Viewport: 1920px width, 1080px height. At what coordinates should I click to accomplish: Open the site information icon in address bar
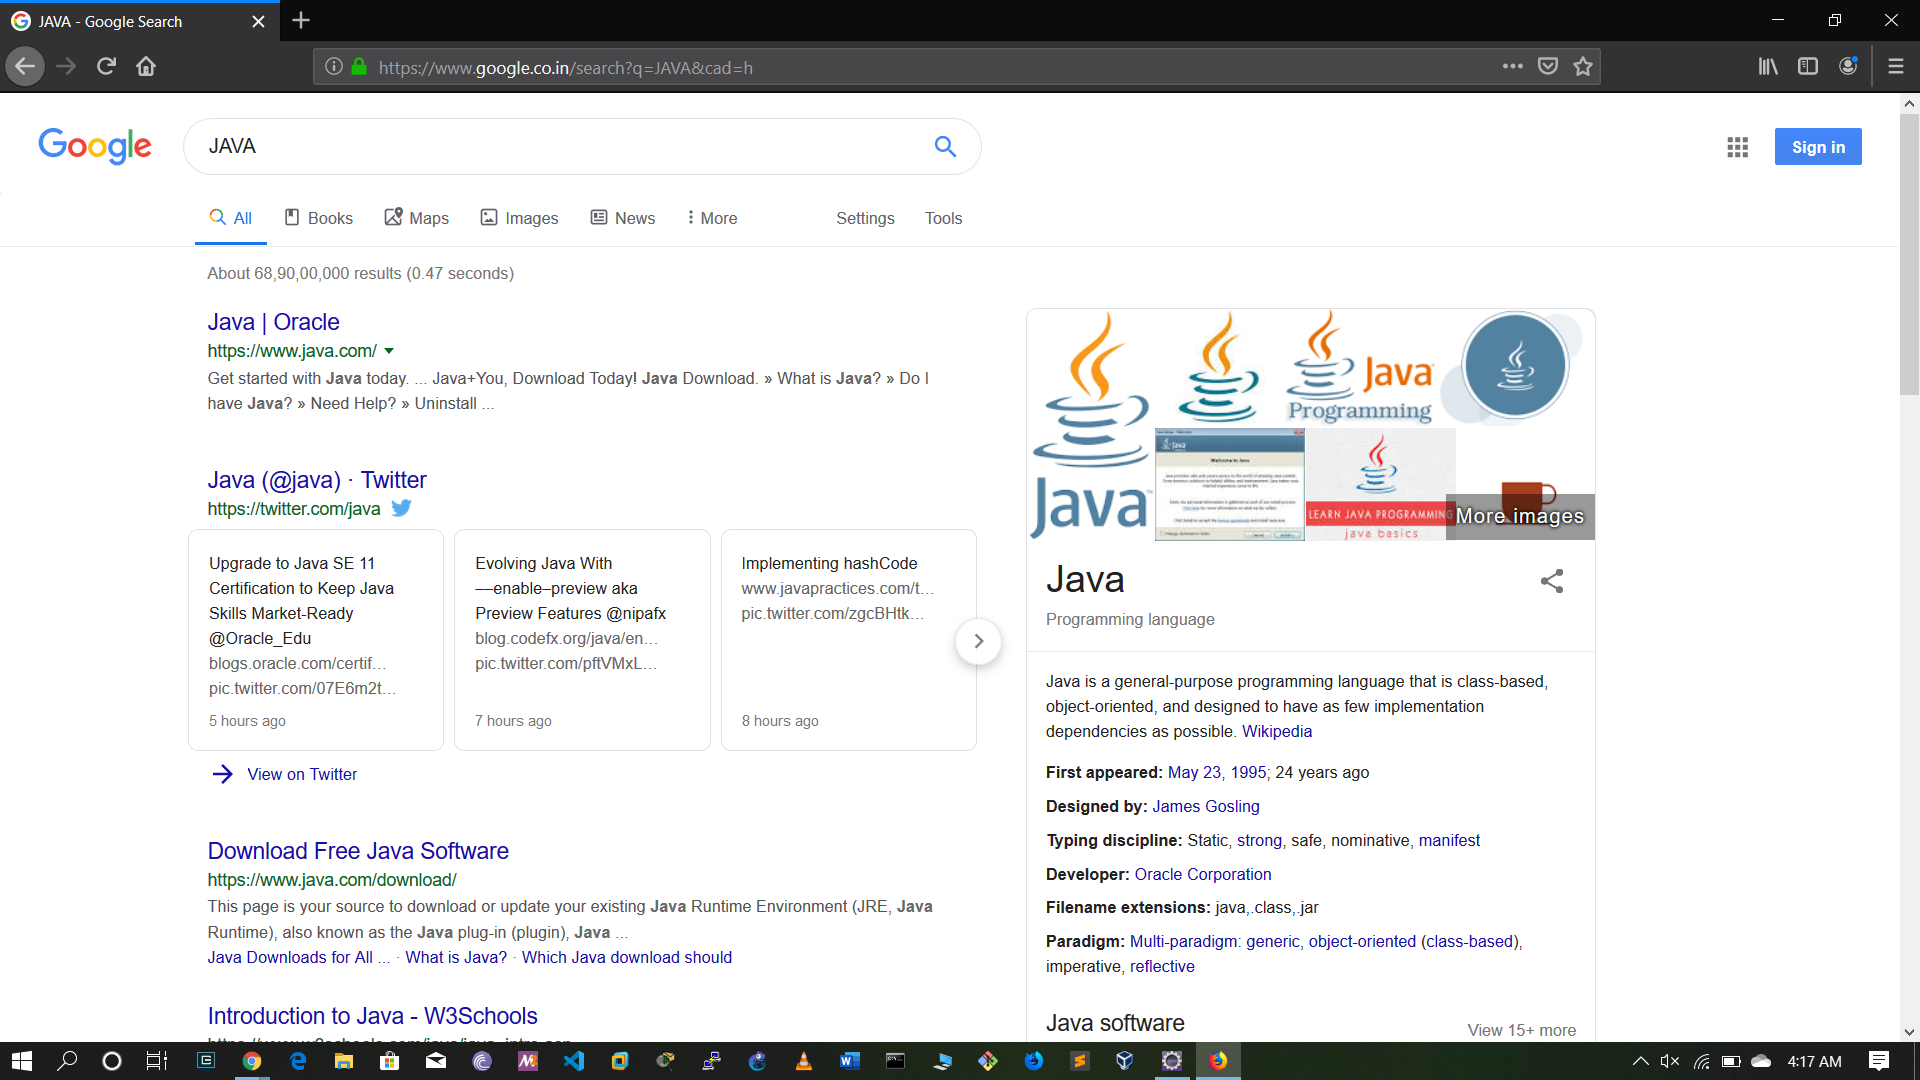(333, 67)
